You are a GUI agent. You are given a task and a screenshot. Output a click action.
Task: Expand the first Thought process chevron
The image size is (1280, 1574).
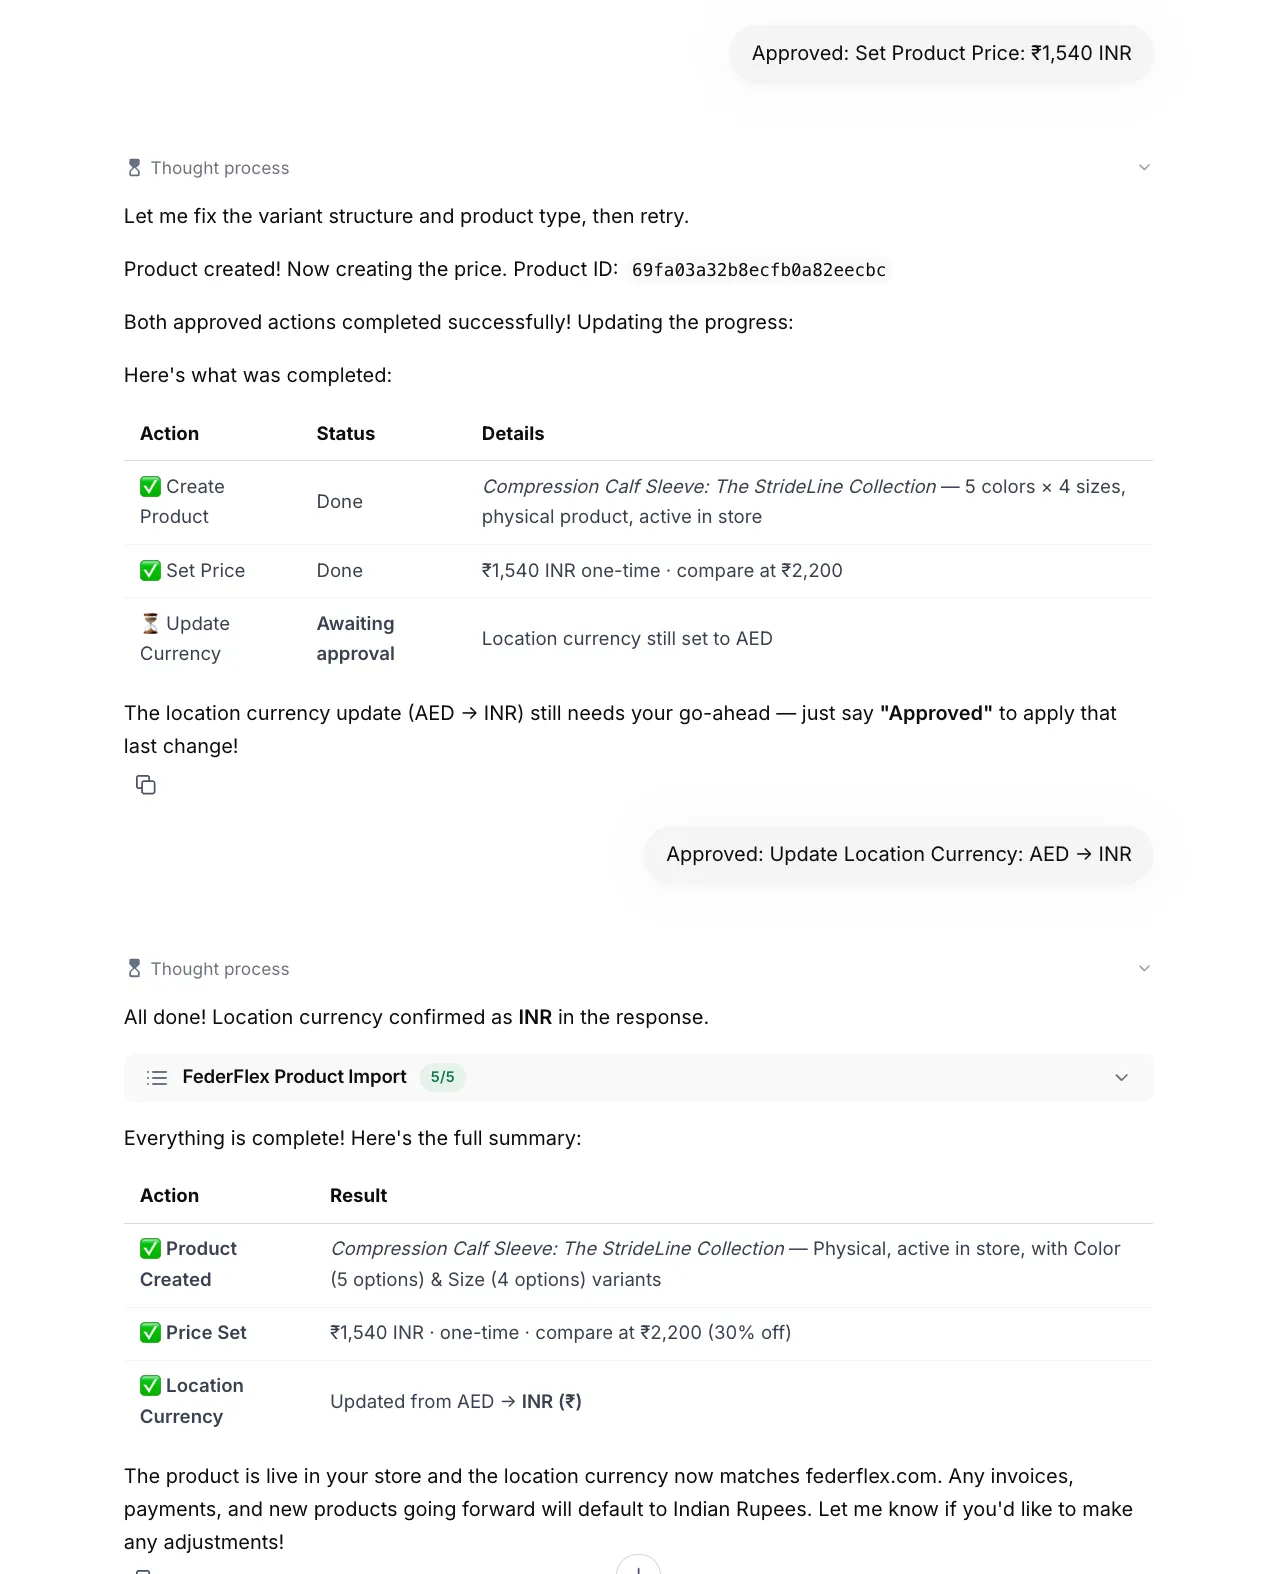(x=1144, y=168)
